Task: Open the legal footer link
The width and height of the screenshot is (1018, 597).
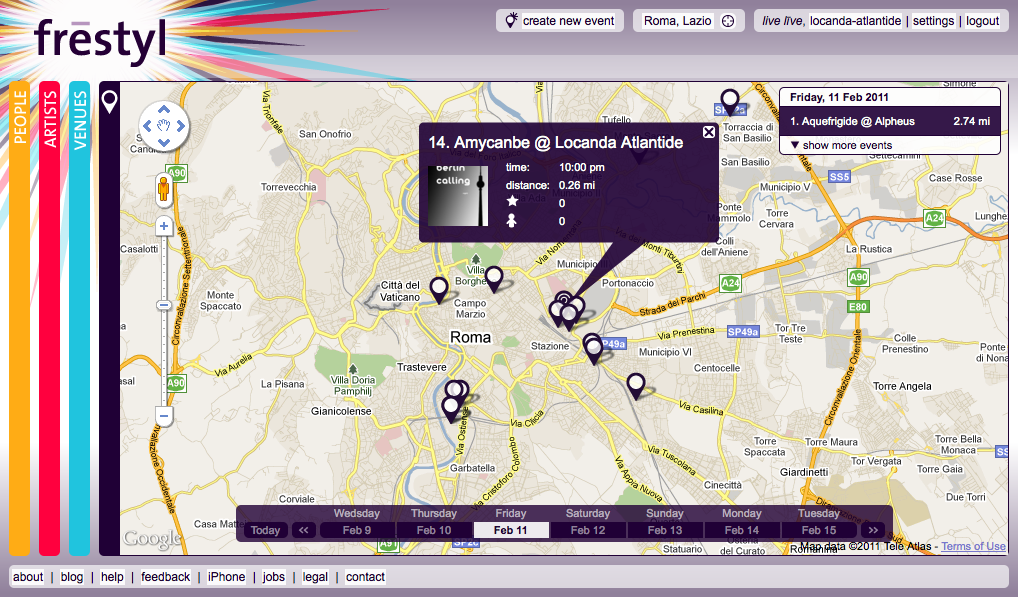Action: (315, 577)
